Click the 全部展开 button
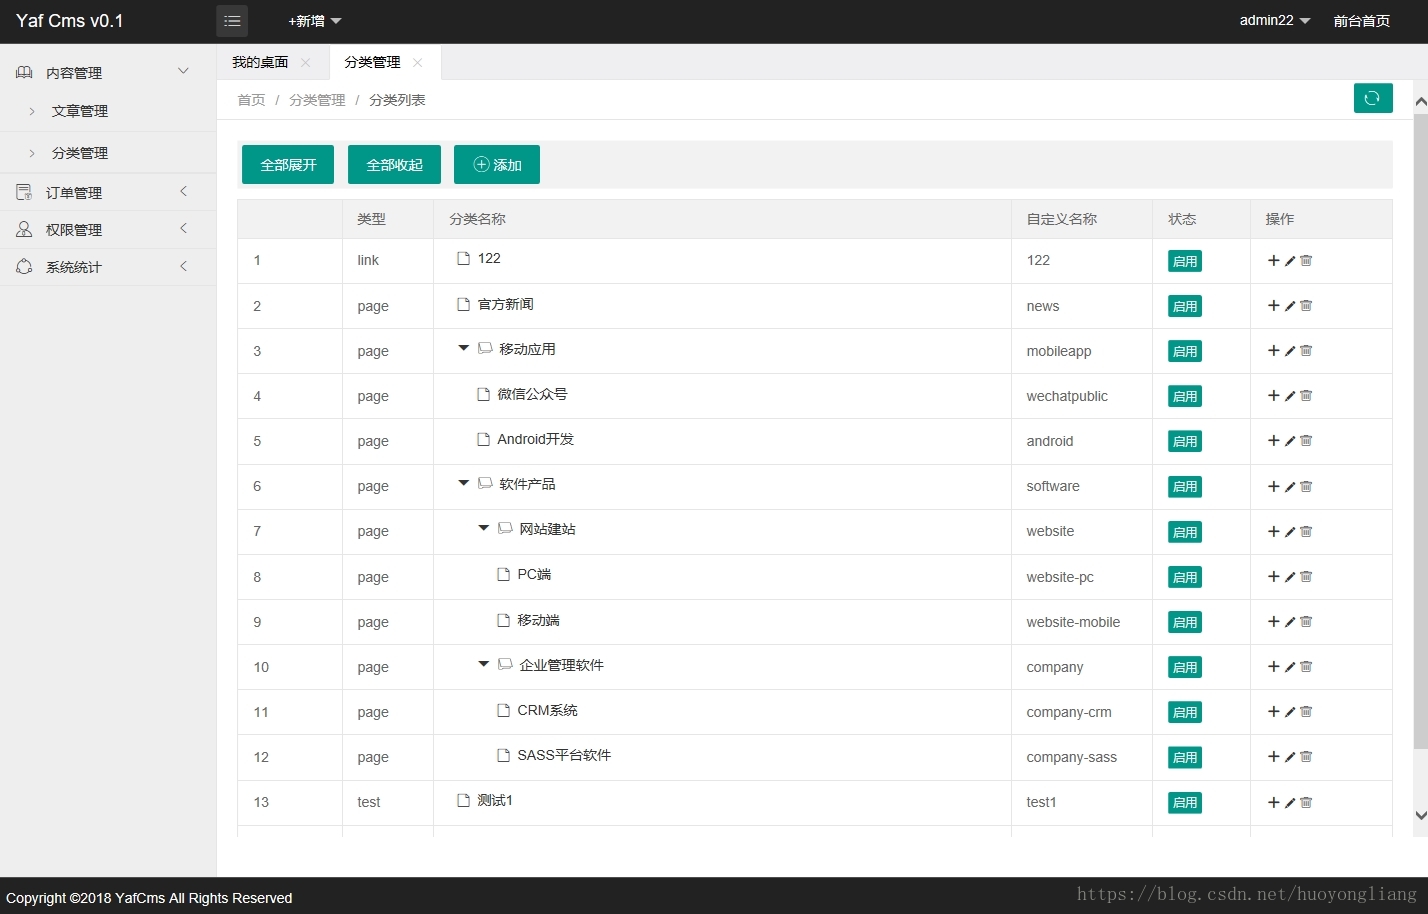Image resolution: width=1428 pixels, height=914 pixels. [288, 164]
